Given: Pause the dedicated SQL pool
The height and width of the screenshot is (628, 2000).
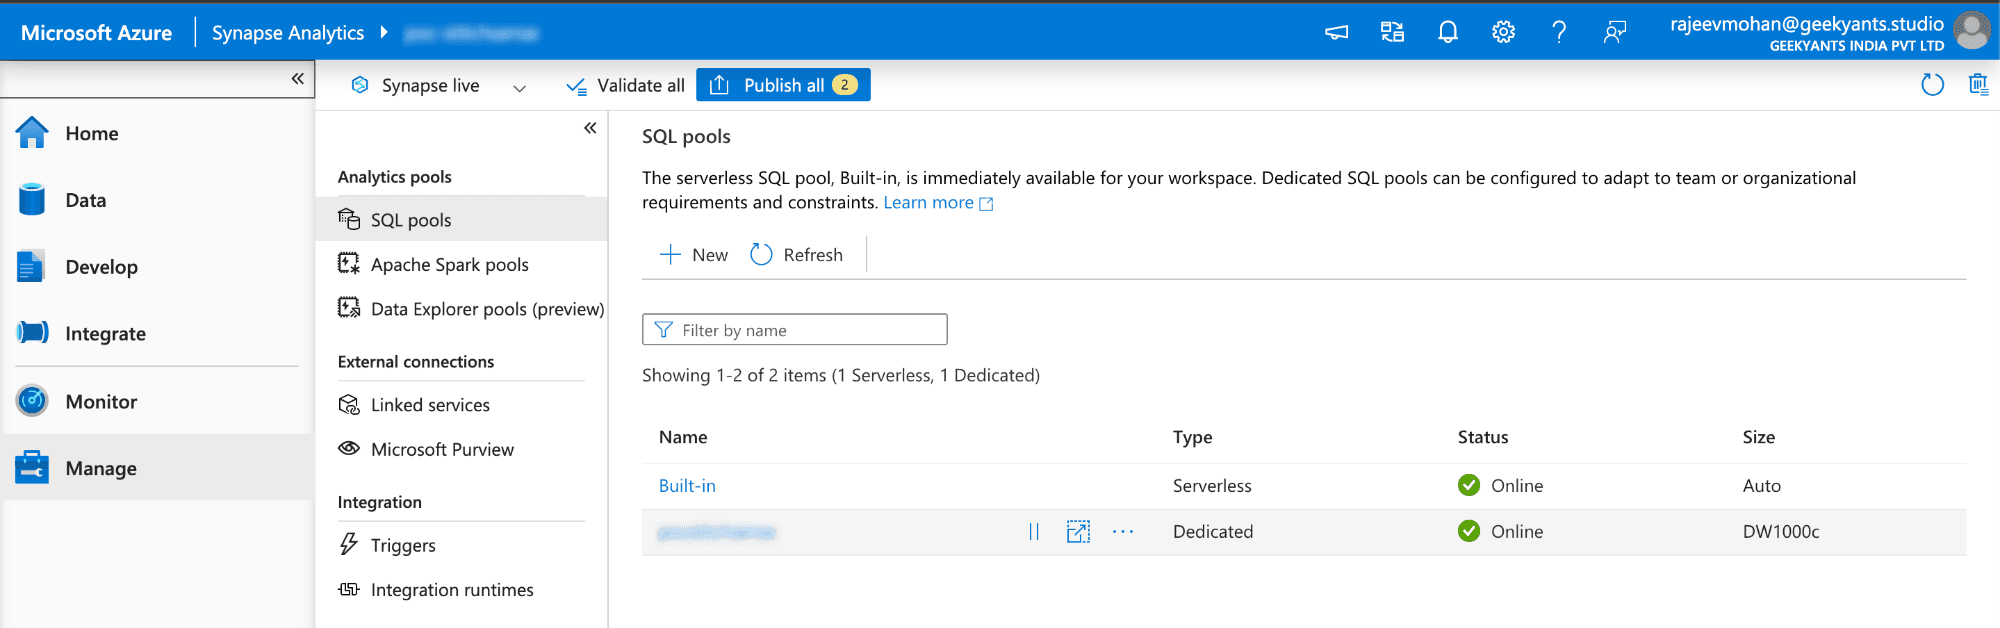Looking at the screenshot, I should click(x=1034, y=532).
